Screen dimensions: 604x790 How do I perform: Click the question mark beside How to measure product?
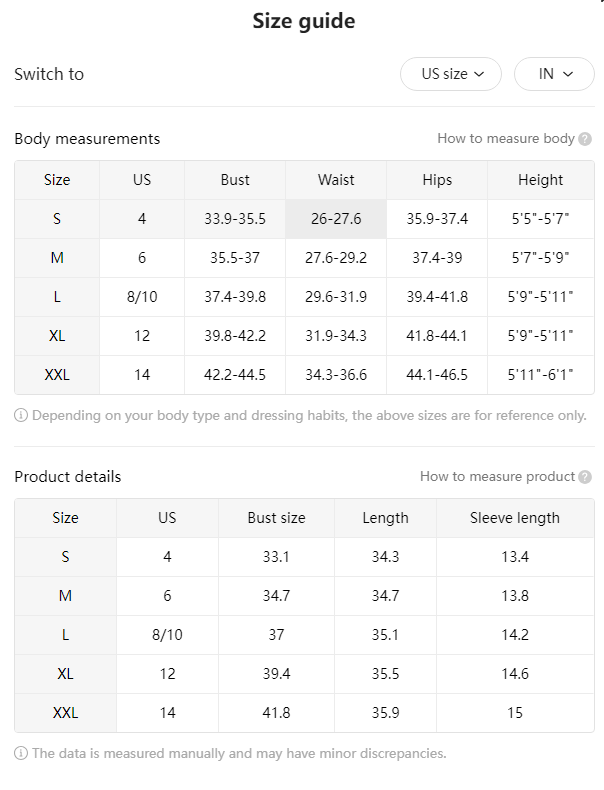pyautogui.click(x=585, y=477)
